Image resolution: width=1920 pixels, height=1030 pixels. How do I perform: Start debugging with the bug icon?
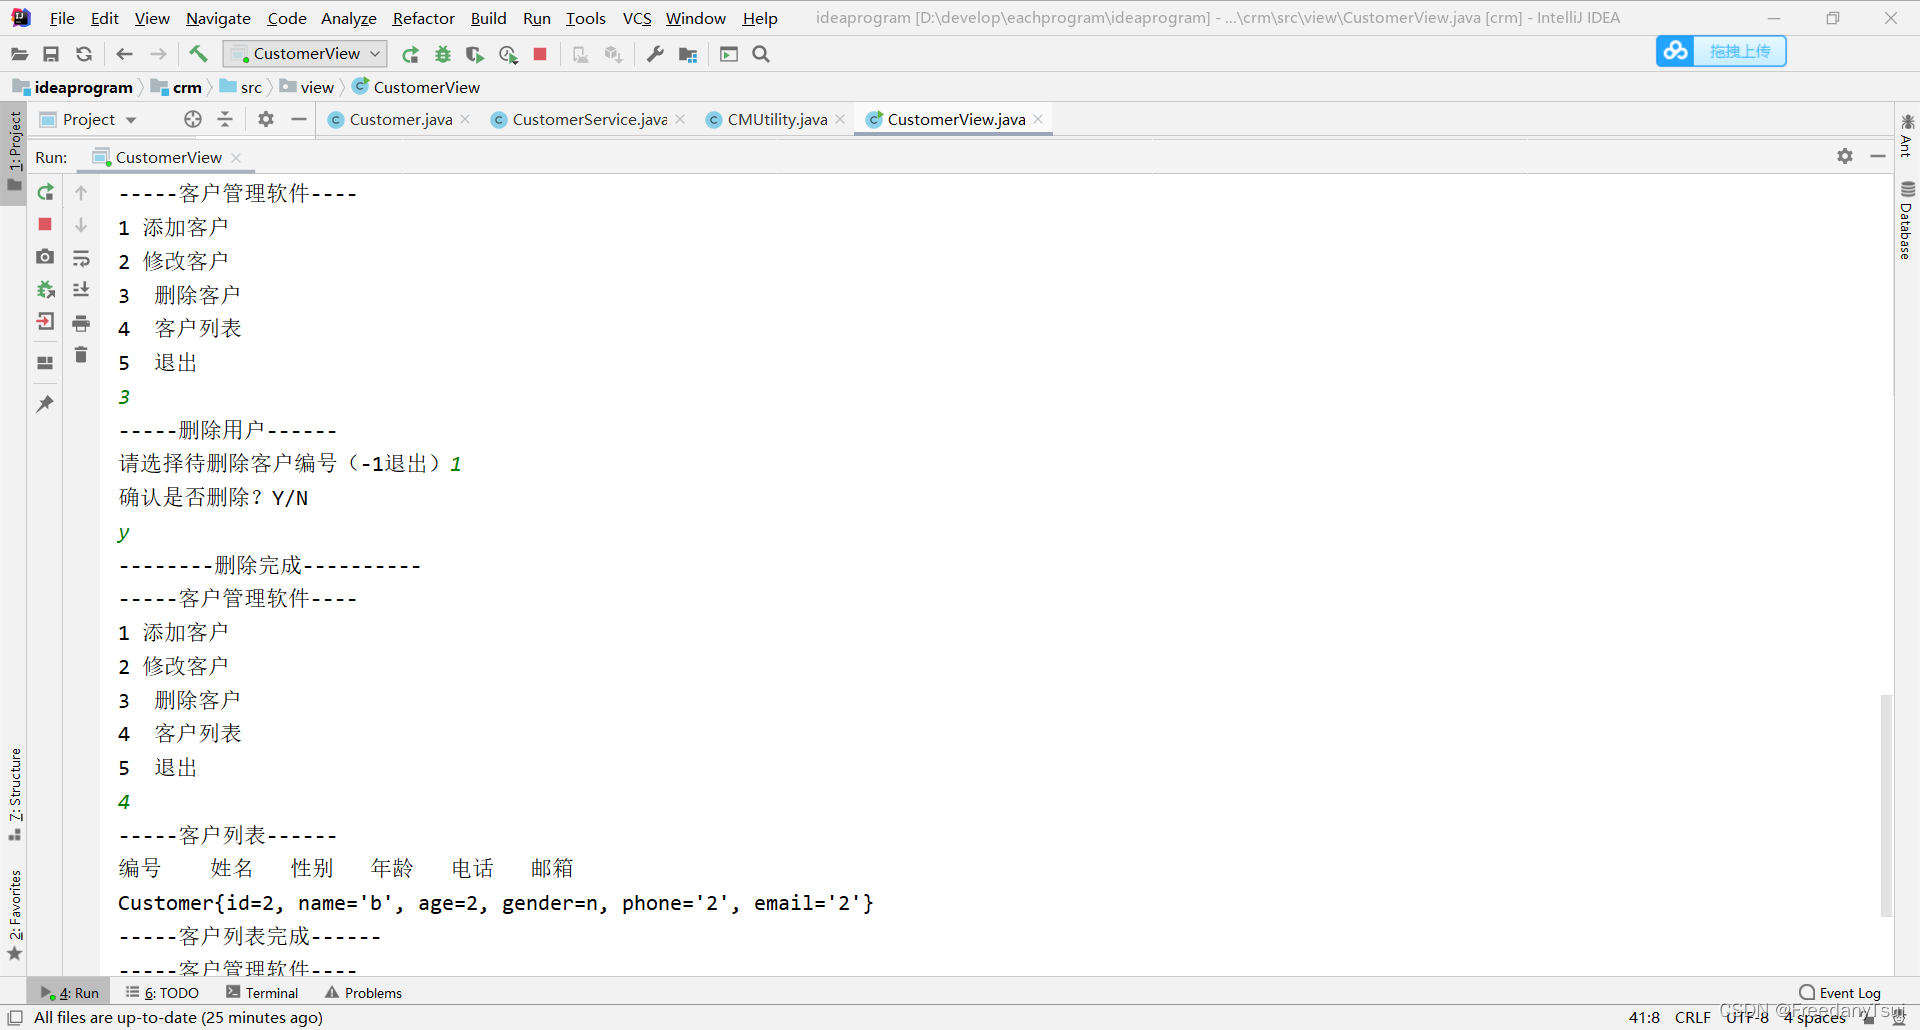(443, 54)
